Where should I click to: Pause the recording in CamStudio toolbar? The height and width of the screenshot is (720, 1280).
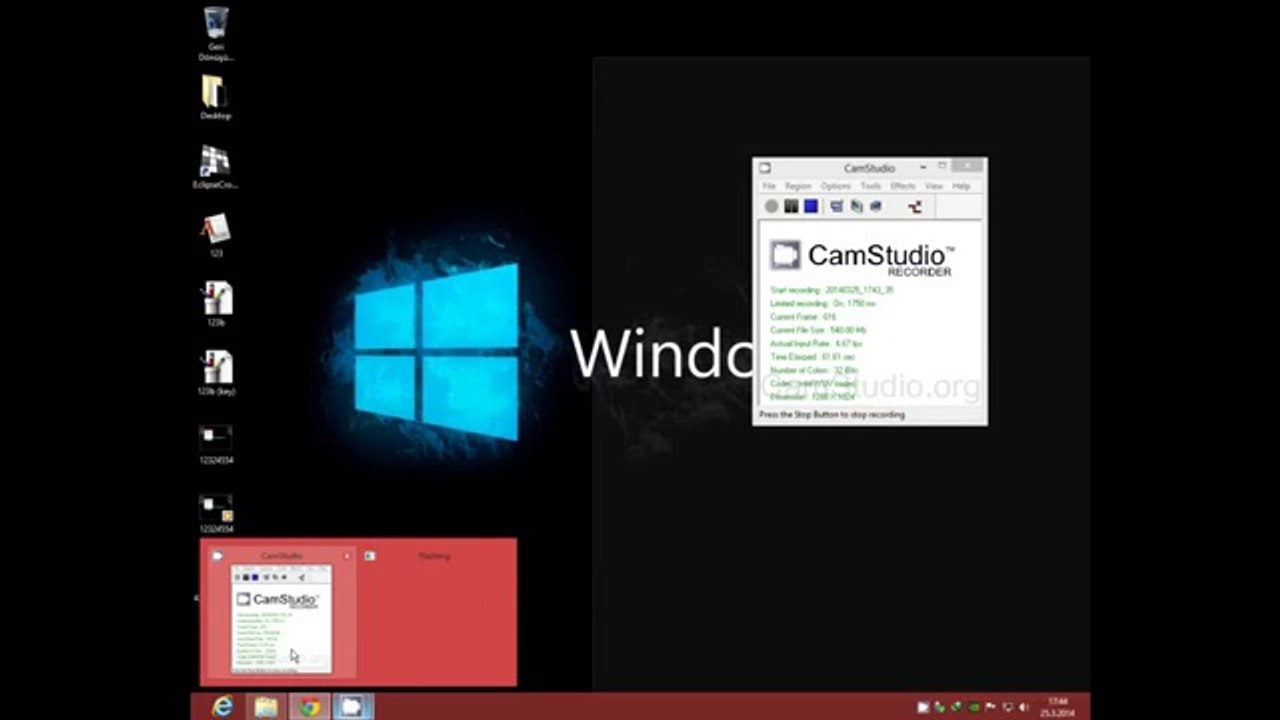pos(791,207)
